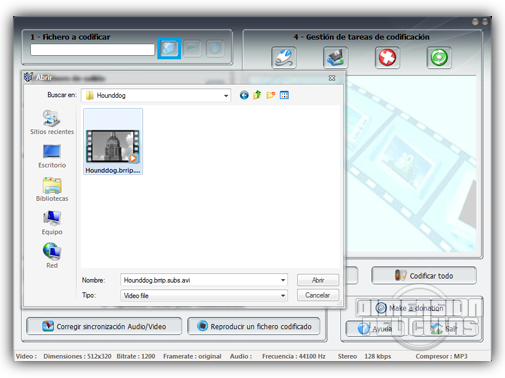Click the red cross delete task icon
Screen dimensions: 505x378
coord(387,58)
